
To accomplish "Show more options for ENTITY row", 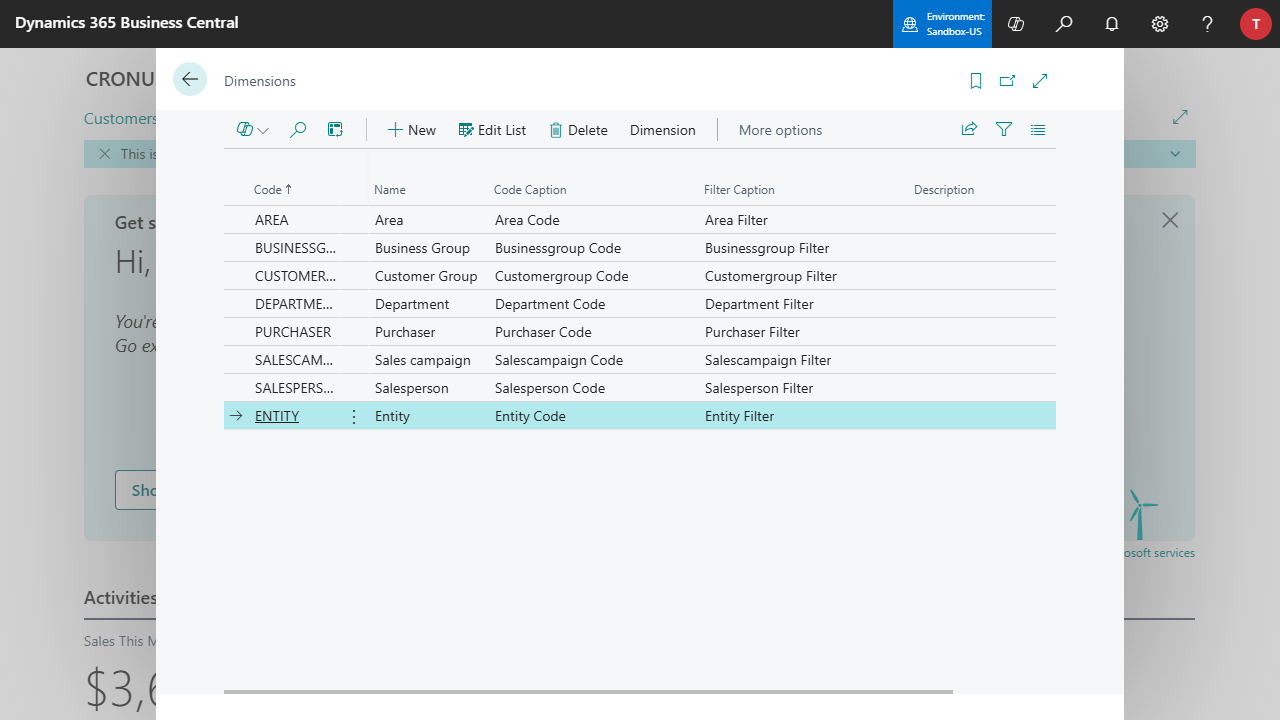I will 353,416.
